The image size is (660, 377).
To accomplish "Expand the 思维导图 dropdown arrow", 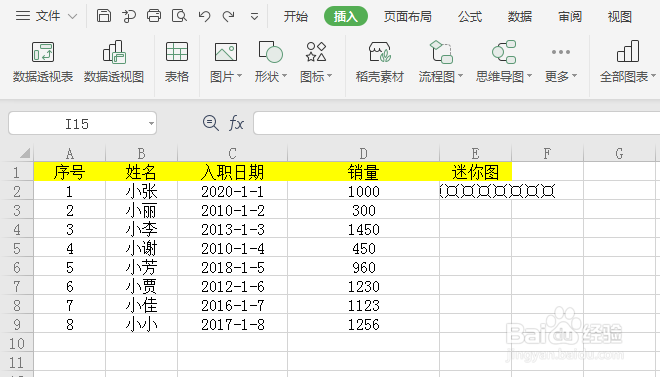I will tap(530, 76).
